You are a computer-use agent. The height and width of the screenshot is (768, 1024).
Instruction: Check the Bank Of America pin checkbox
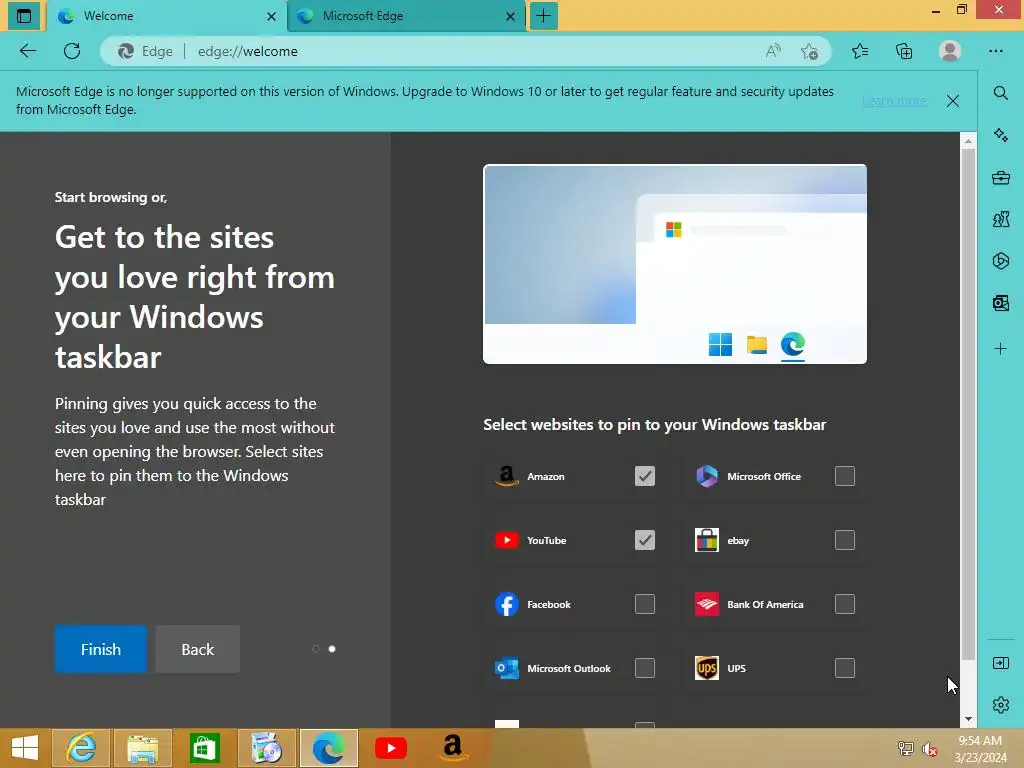[844, 604]
